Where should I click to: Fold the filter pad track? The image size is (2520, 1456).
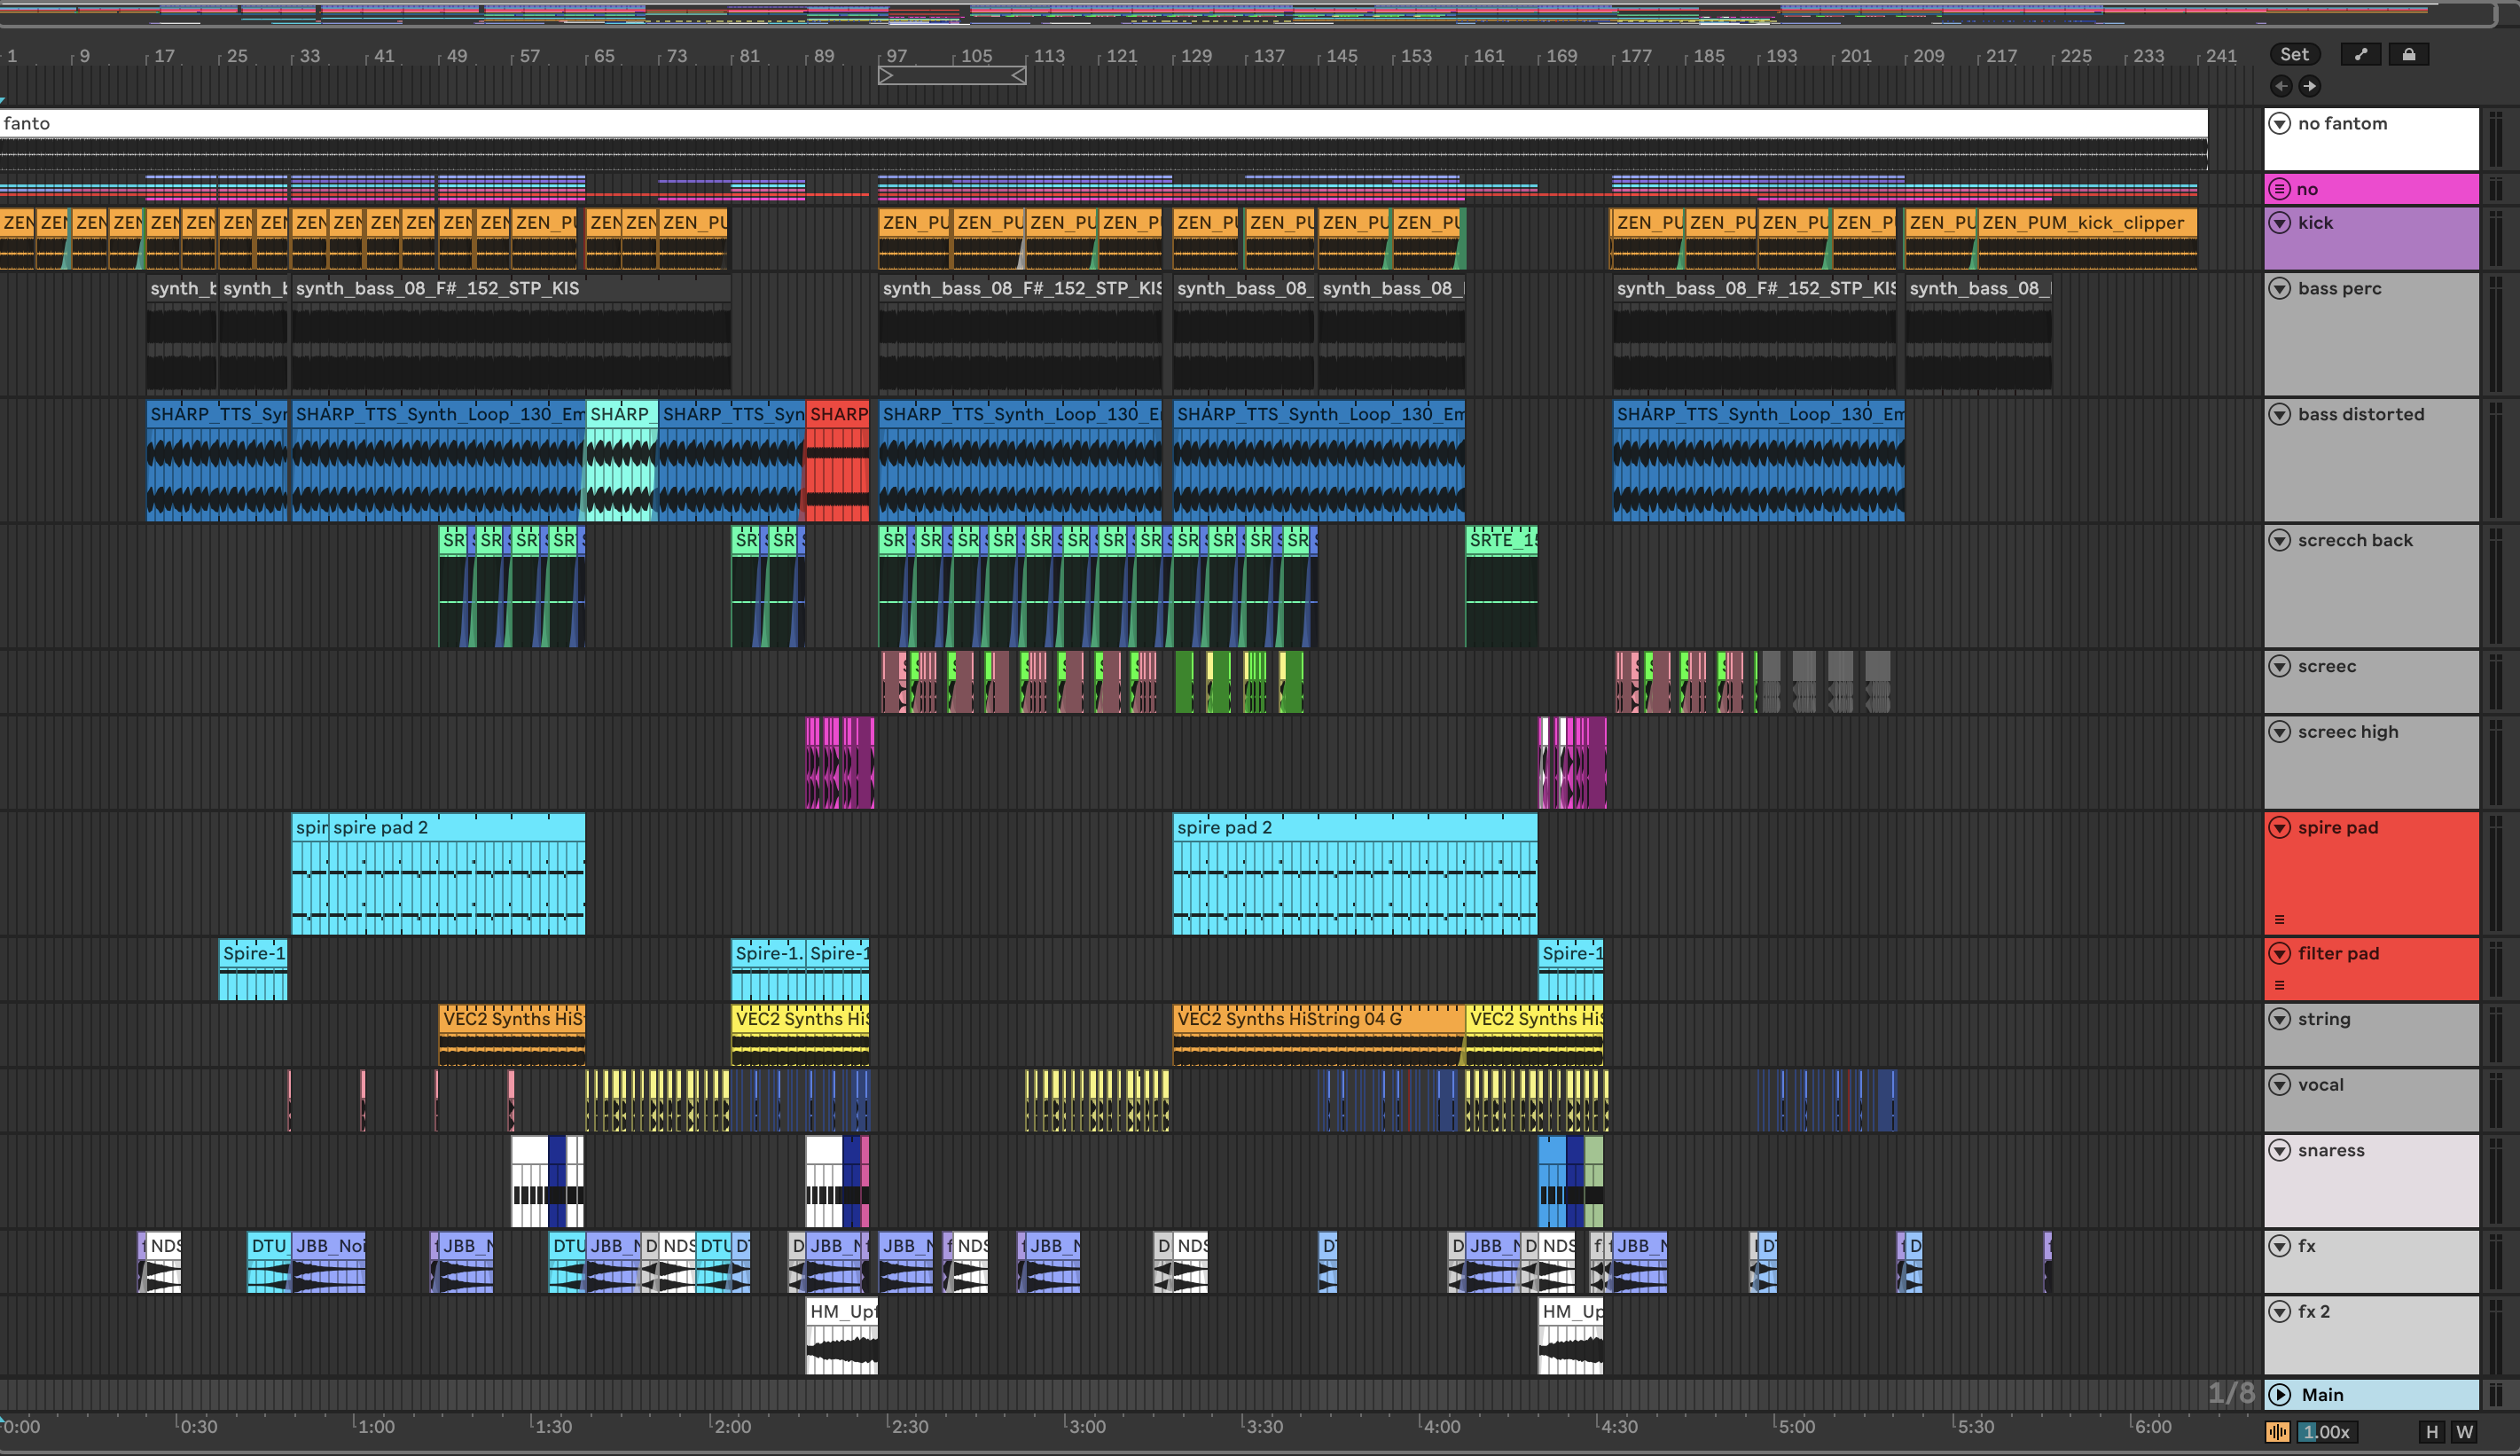click(x=2279, y=953)
